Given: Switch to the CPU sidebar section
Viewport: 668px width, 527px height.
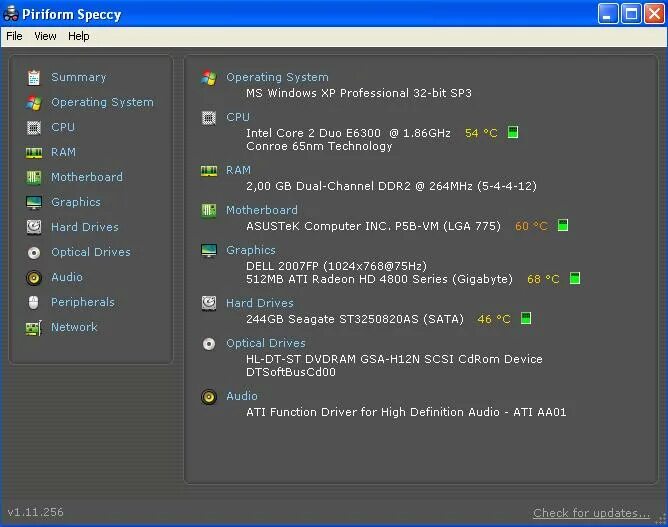Looking at the screenshot, I should pos(63,127).
